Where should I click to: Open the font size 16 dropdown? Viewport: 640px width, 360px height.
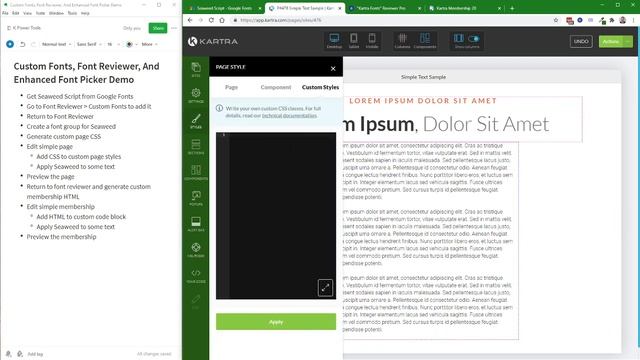113,44
